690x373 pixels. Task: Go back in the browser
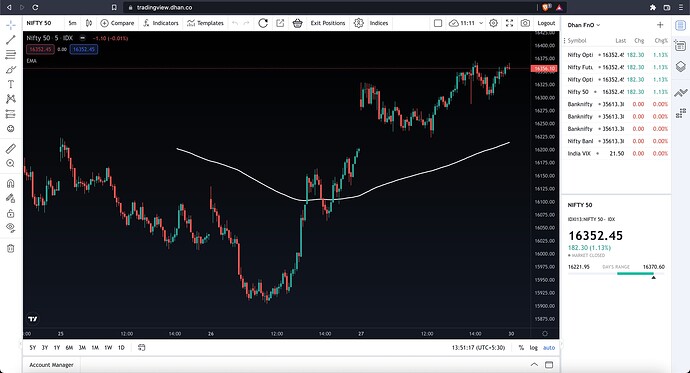(x=9, y=7)
